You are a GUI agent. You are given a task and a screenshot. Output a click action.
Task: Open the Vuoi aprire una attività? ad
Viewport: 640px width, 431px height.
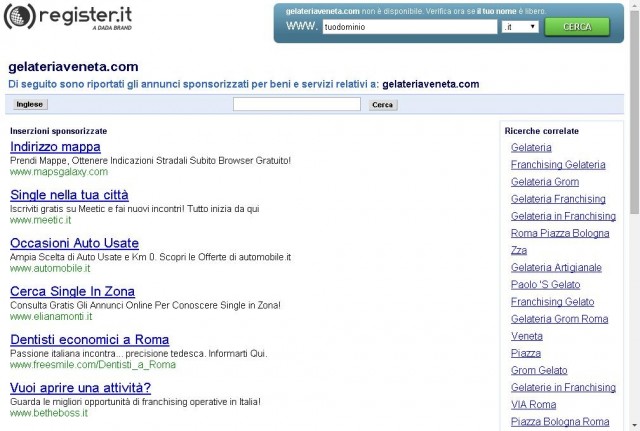(80, 387)
